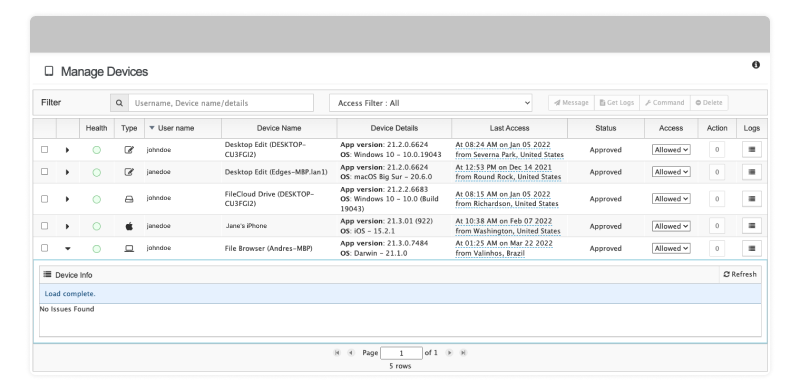The width and height of the screenshot is (800, 392).
Task: Click the Message button
Action: pyautogui.click(x=571, y=103)
